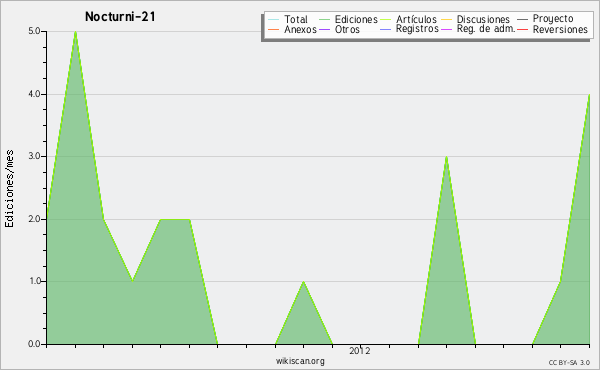Click the 1.0 y-axis value
Viewport: 600px width, 370px height.
[34, 281]
